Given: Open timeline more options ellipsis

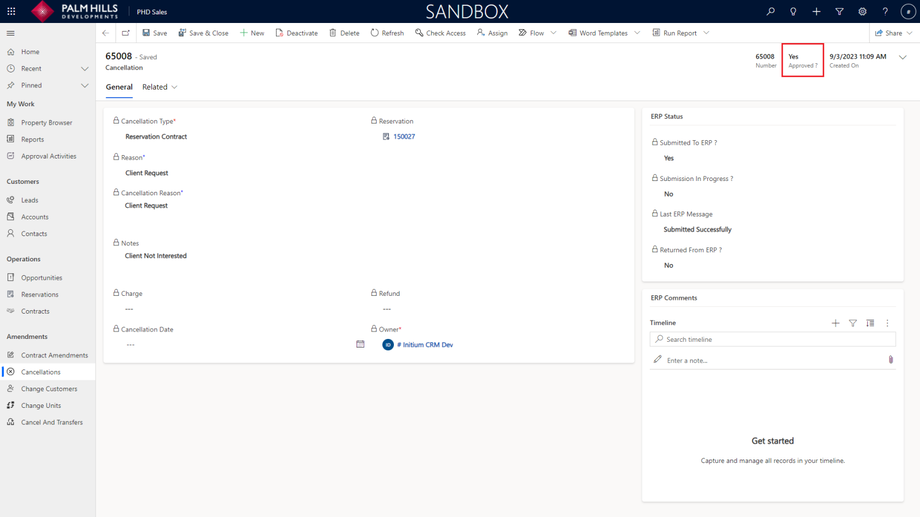Looking at the screenshot, I should pyautogui.click(x=887, y=323).
